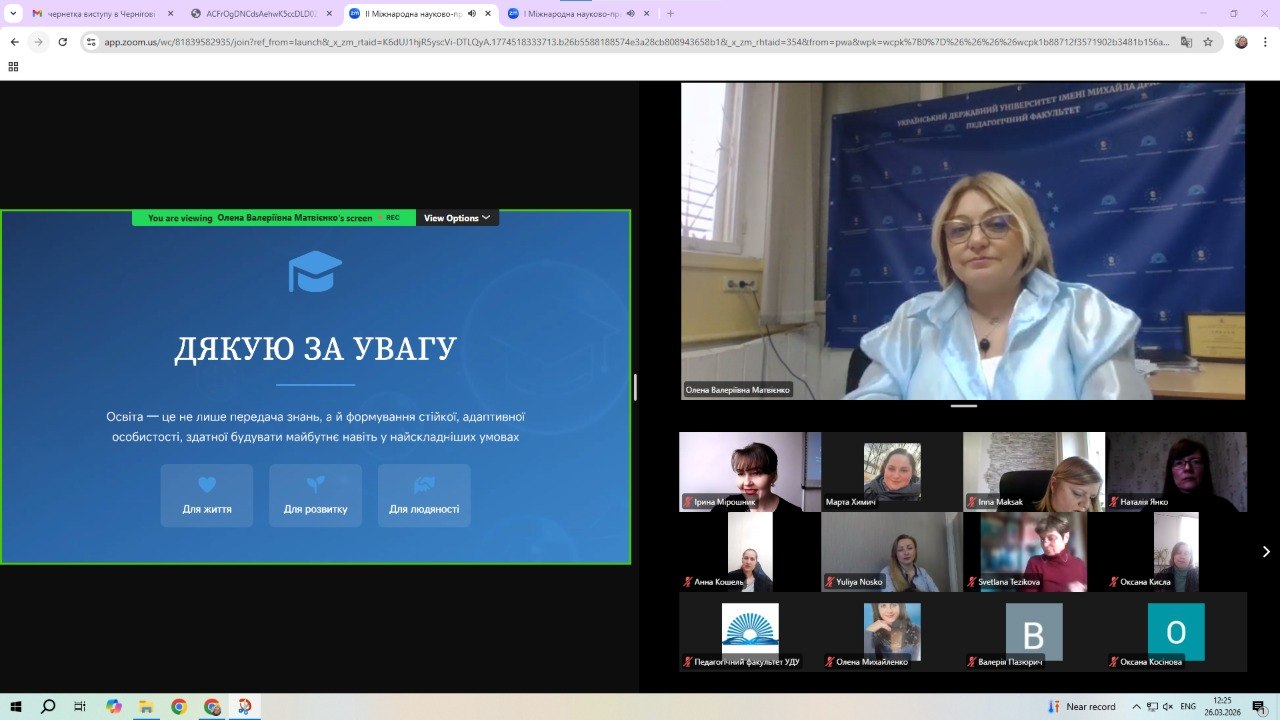Open Windows search from the taskbar
The width and height of the screenshot is (1280, 720).
coord(48,706)
